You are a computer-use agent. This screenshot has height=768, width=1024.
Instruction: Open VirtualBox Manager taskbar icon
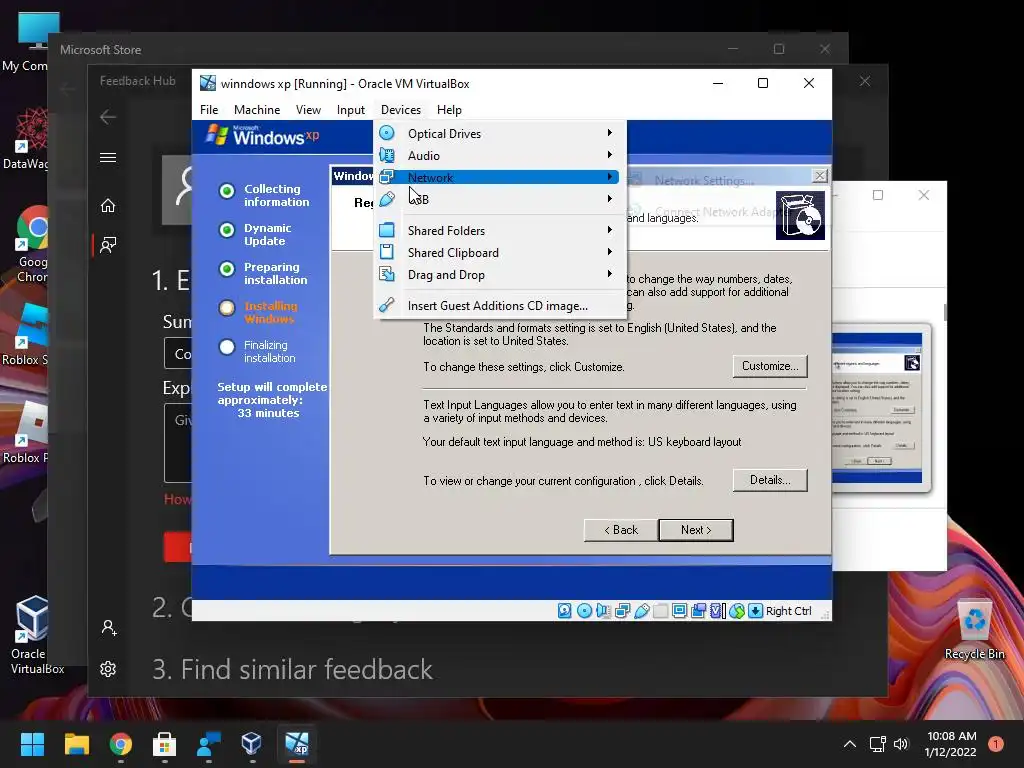pos(251,744)
